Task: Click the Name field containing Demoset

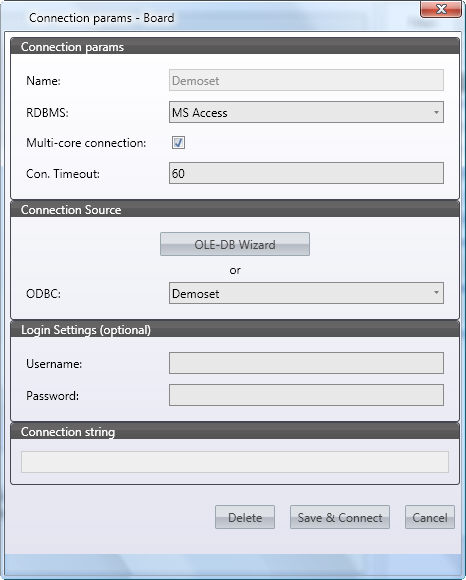Action: coord(306,80)
